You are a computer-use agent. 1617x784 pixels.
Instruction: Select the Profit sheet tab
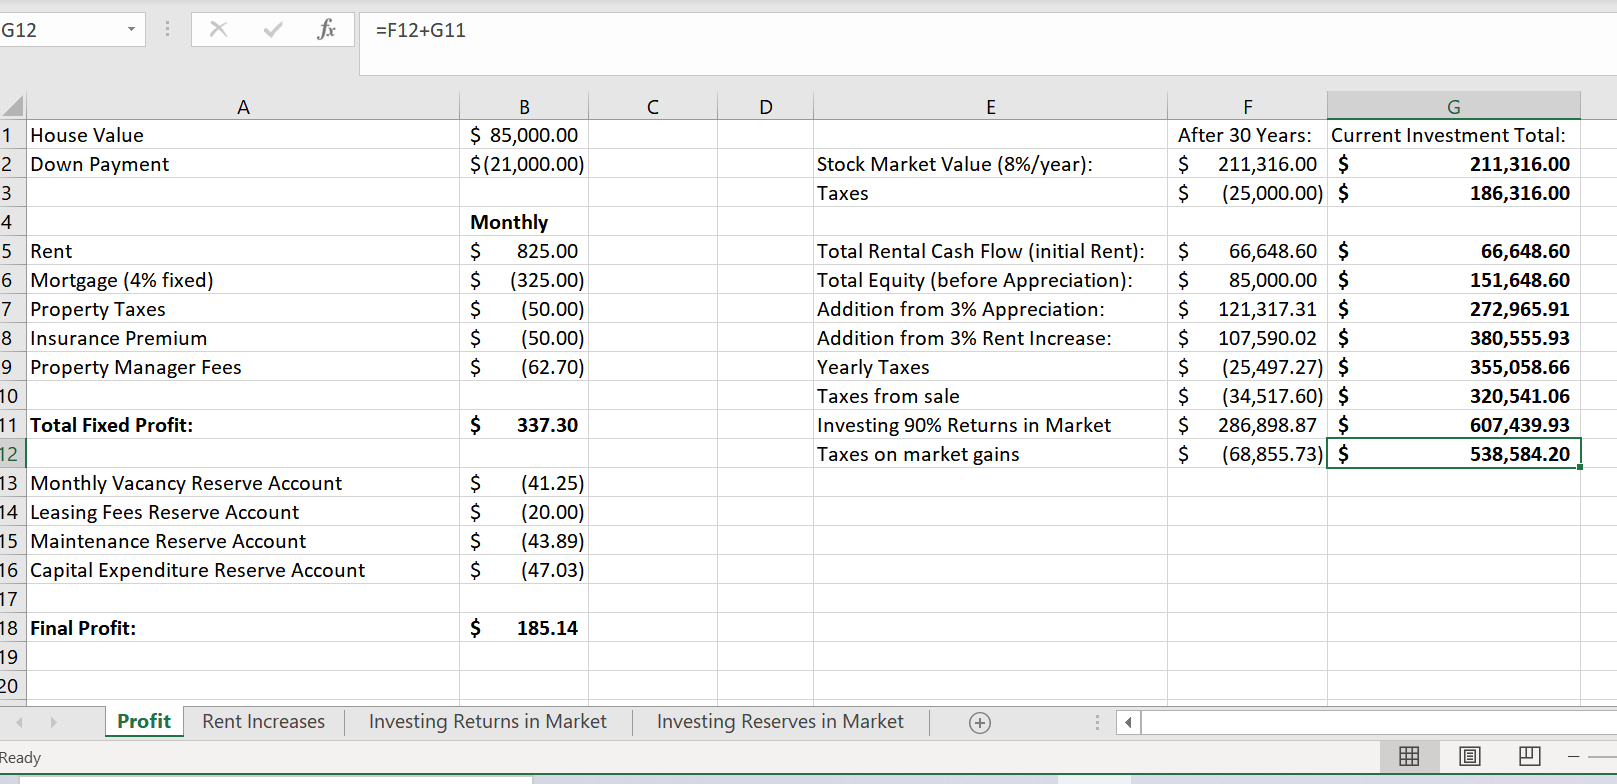coord(144,721)
